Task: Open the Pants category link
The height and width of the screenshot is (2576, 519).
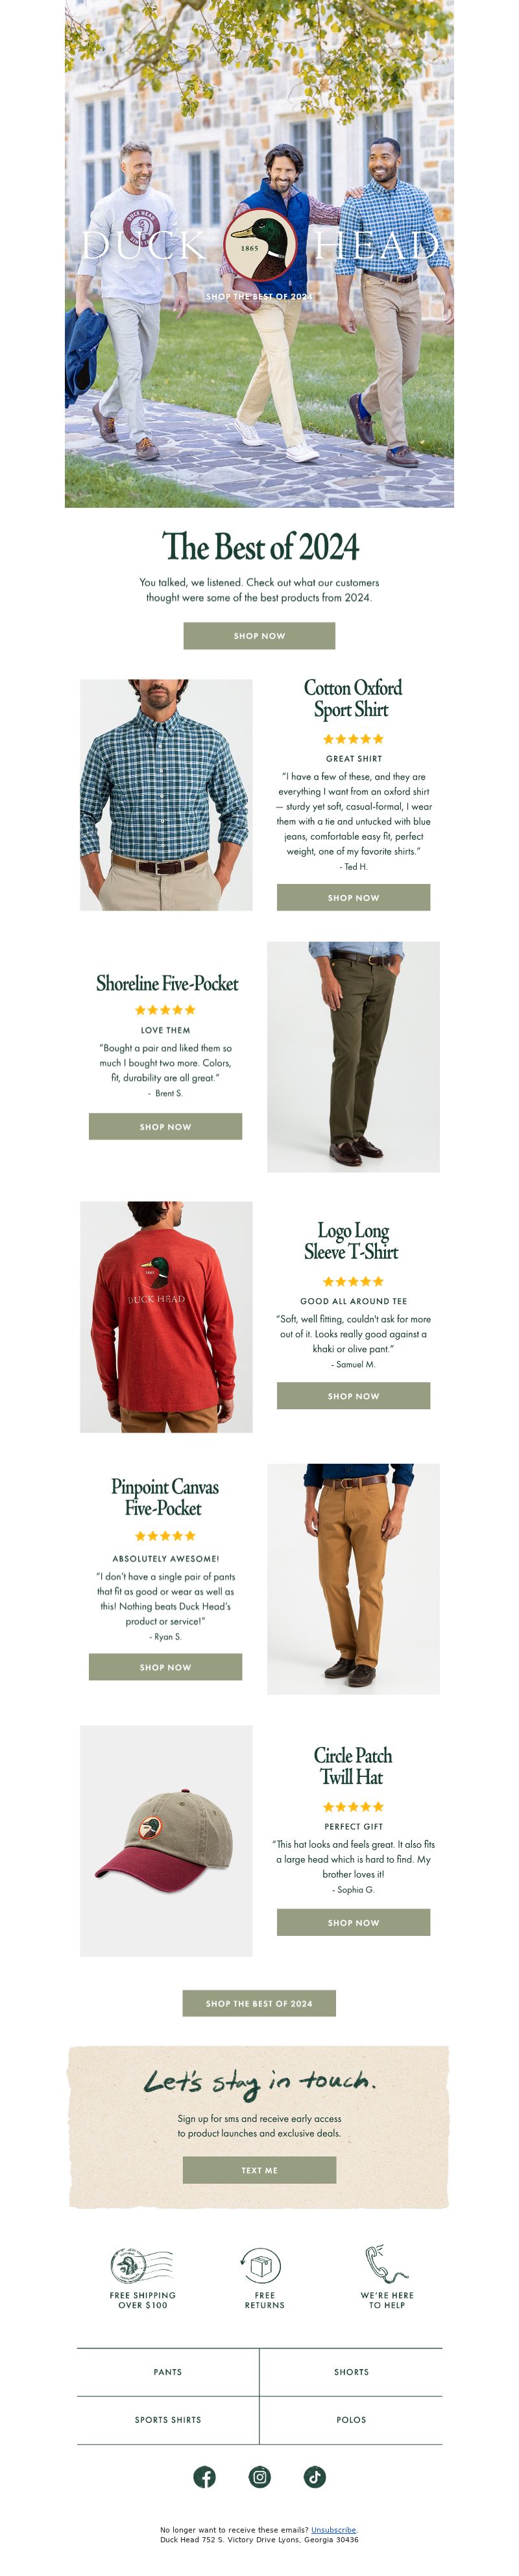Action: [168, 2372]
